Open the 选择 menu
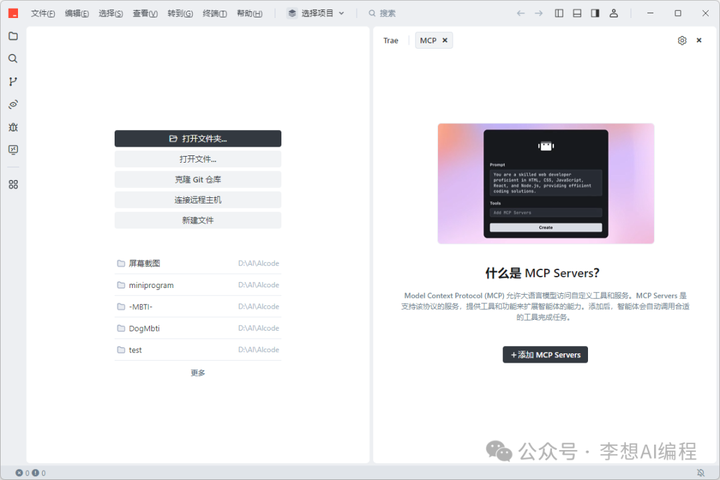Screen dimensions: 720x480 [x=111, y=13]
